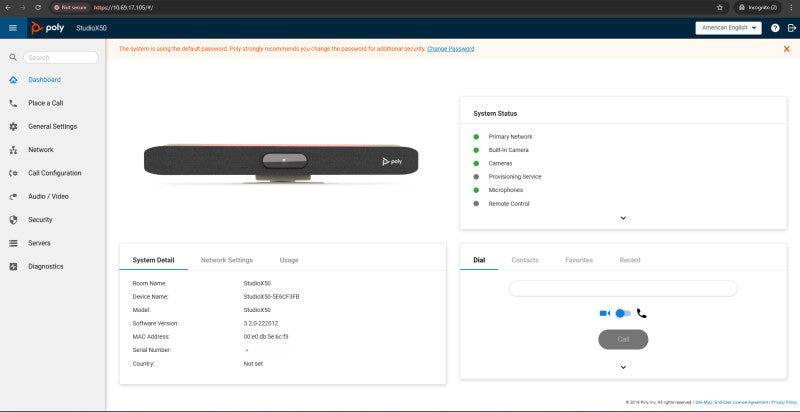This screenshot has width=800, height=412.
Task: Open Audio / Video in sidebar
Action: coord(48,197)
